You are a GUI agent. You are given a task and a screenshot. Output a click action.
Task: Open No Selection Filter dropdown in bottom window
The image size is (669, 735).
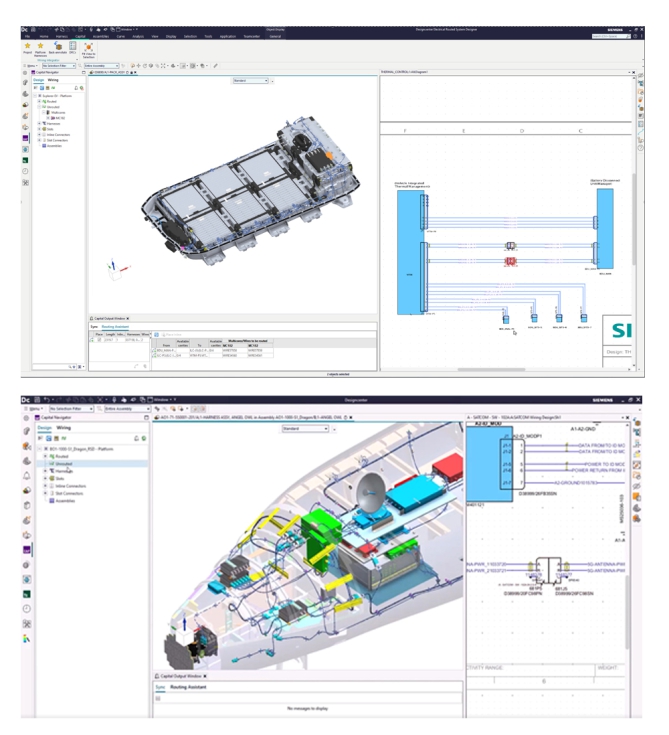71,409
